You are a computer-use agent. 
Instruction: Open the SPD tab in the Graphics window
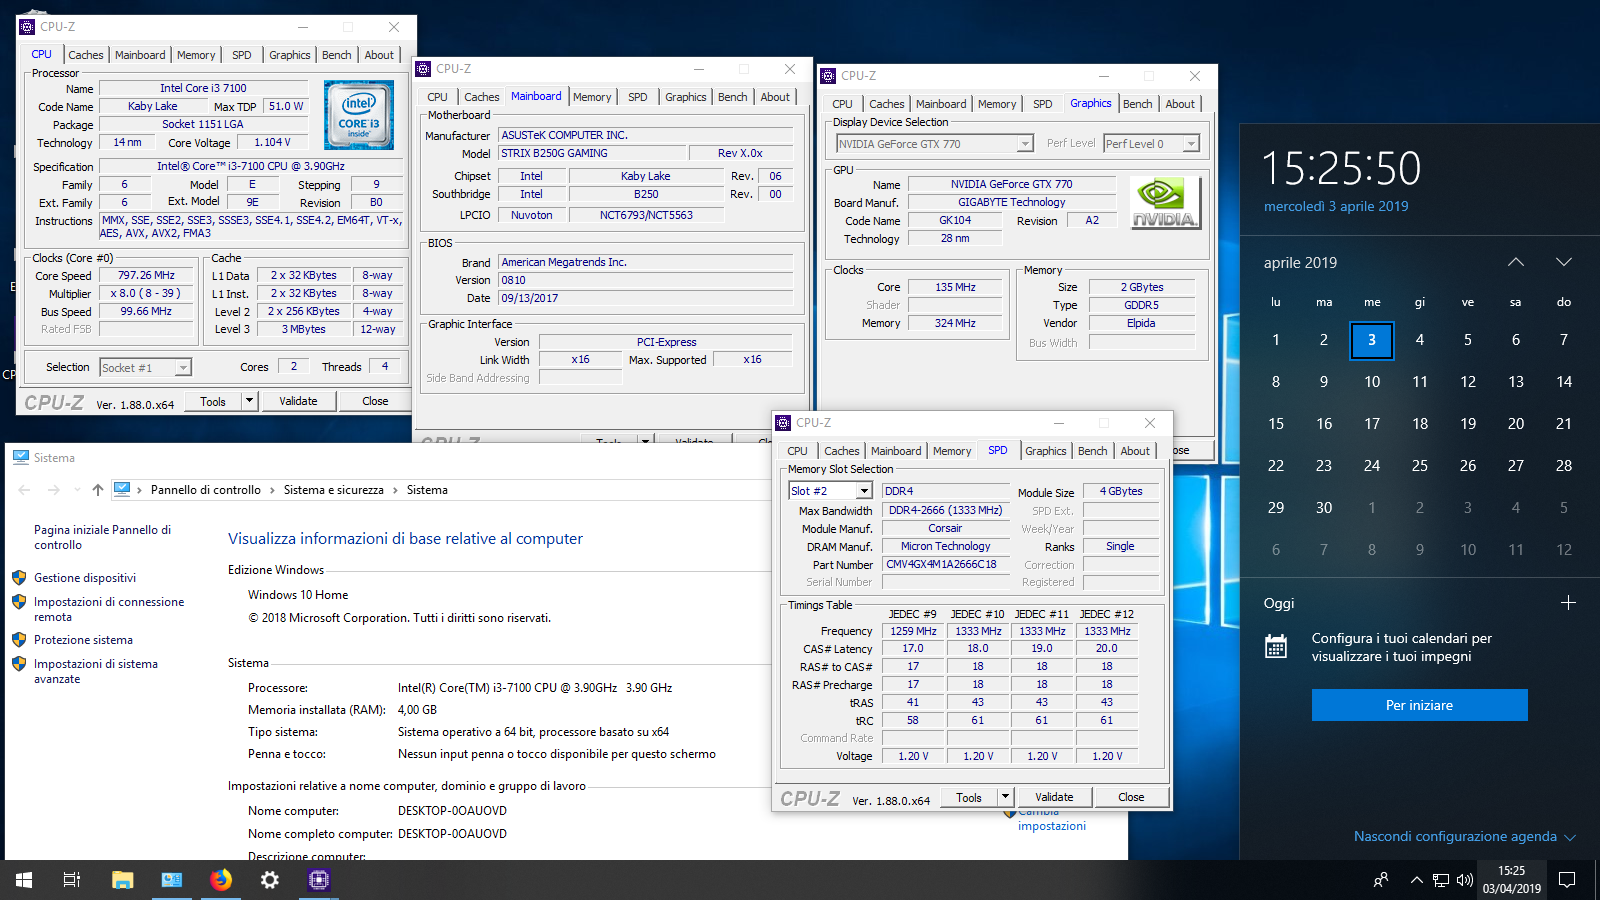click(1042, 104)
